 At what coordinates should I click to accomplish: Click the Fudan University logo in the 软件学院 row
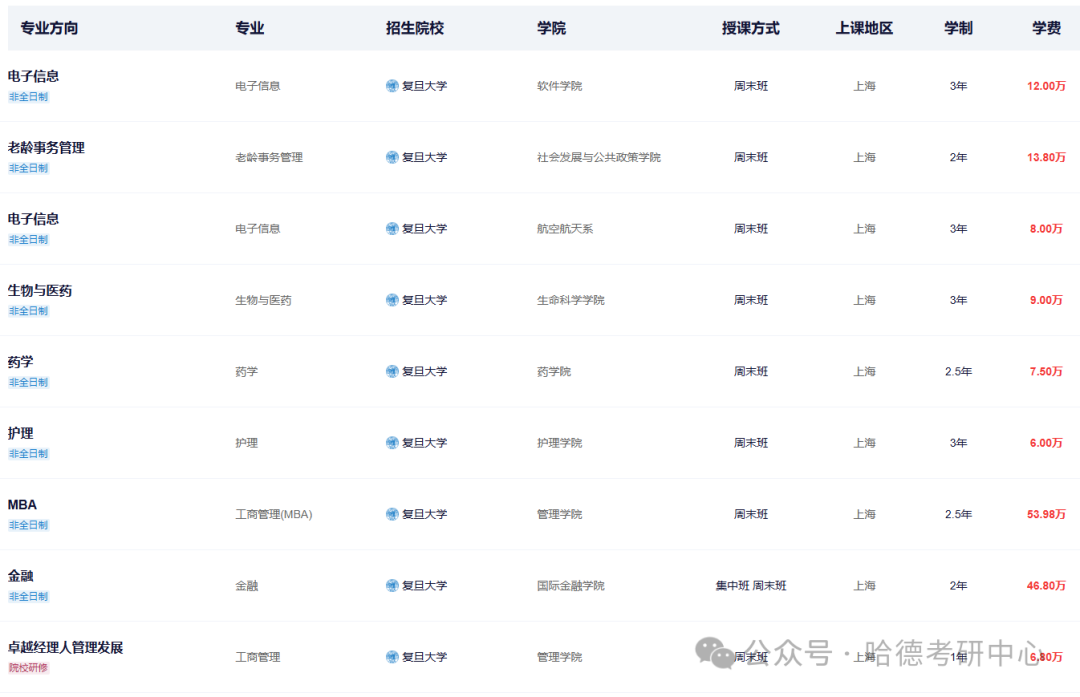[x=392, y=86]
